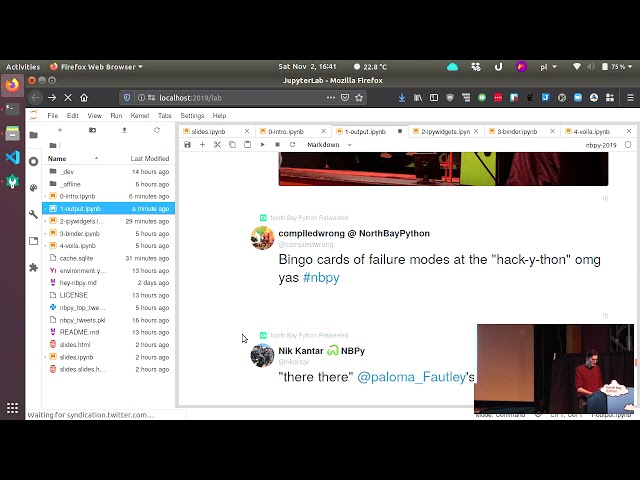This screenshot has width=640, height=480.
Task: Open the cell type Markdown dropdown
Action: click(329, 144)
